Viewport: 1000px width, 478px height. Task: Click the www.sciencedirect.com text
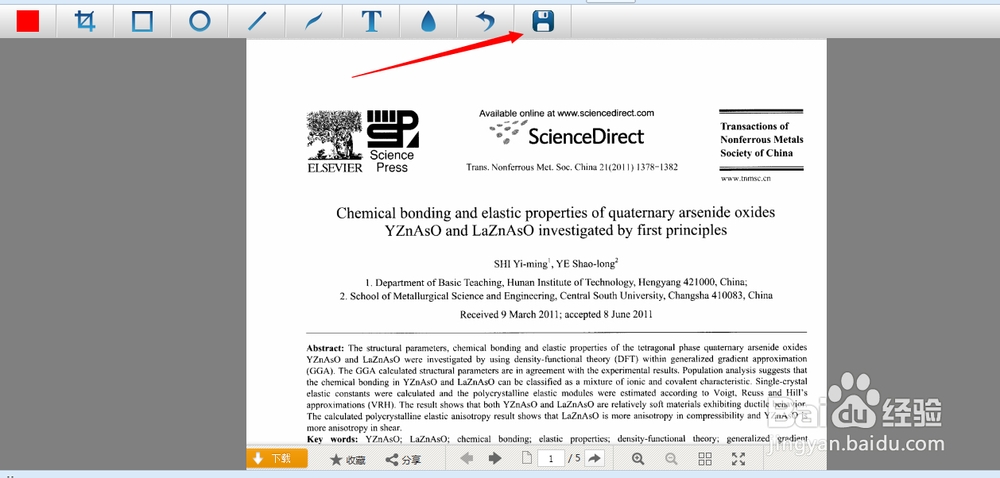tap(606, 113)
